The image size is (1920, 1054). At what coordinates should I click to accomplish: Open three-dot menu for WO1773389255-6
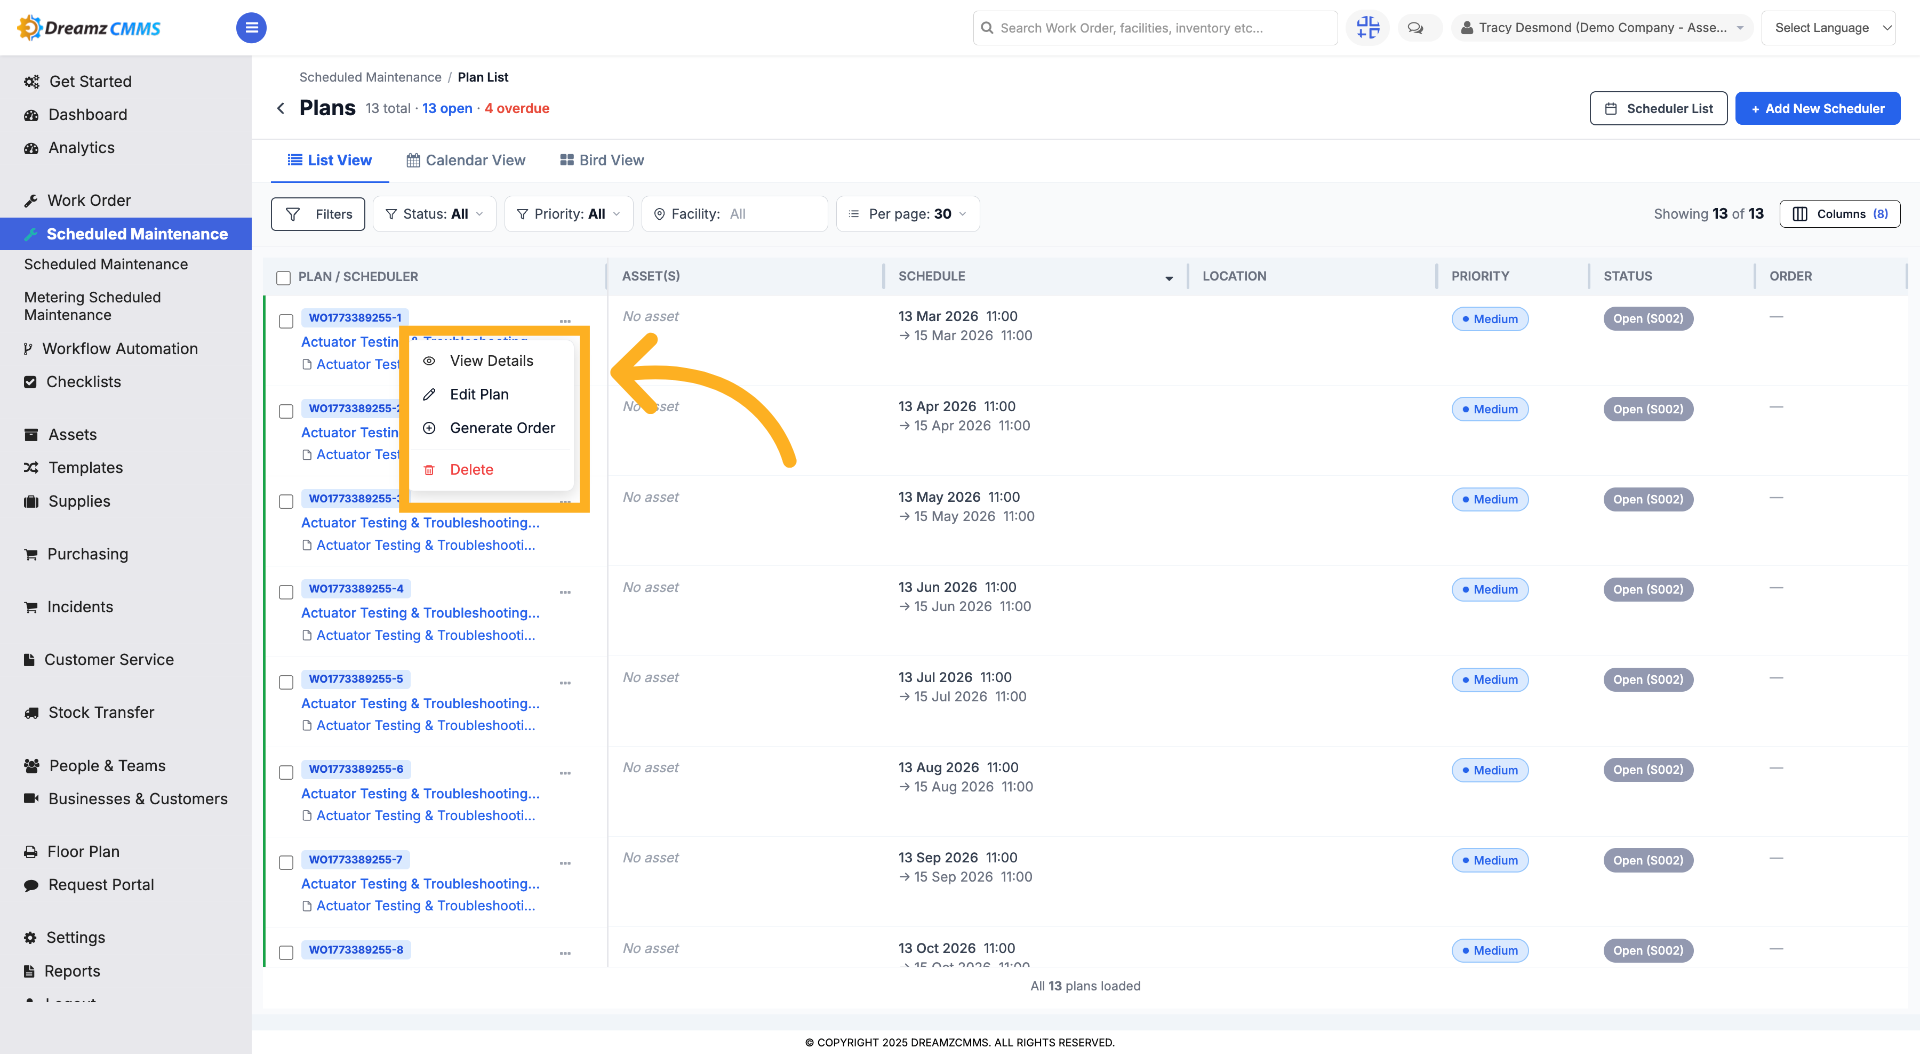point(565,773)
